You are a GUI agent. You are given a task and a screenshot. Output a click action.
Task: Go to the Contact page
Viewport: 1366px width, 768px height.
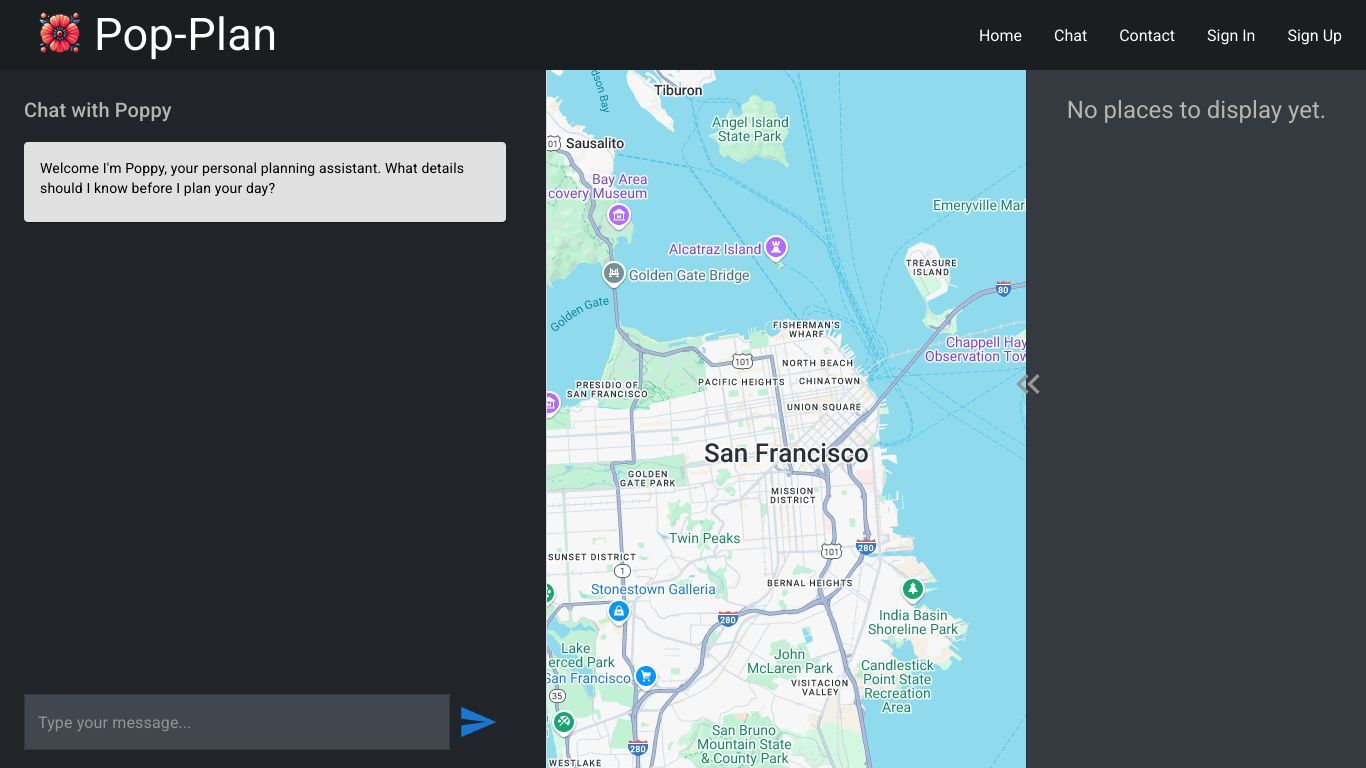click(1147, 35)
